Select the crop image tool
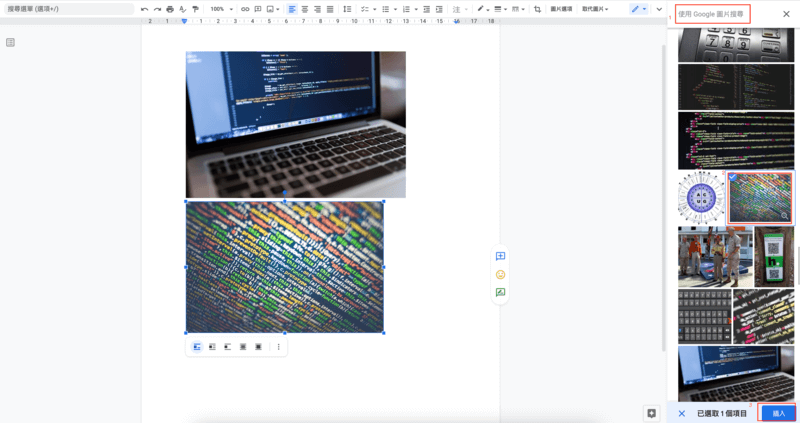This screenshot has width=800, height=423. tap(537, 9)
